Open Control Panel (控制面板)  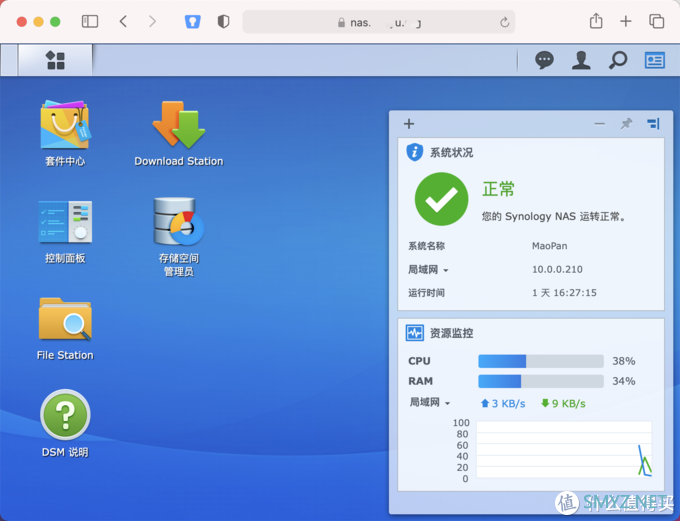tap(65, 232)
